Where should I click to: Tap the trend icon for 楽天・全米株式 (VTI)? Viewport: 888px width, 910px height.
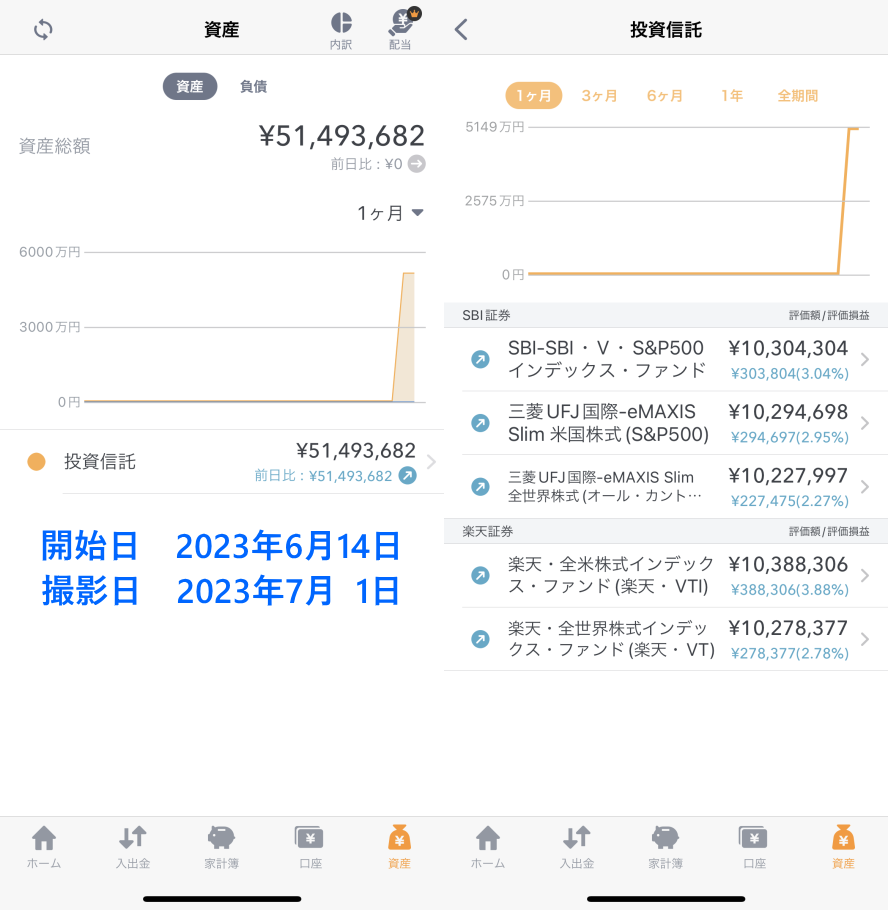(x=480, y=576)
